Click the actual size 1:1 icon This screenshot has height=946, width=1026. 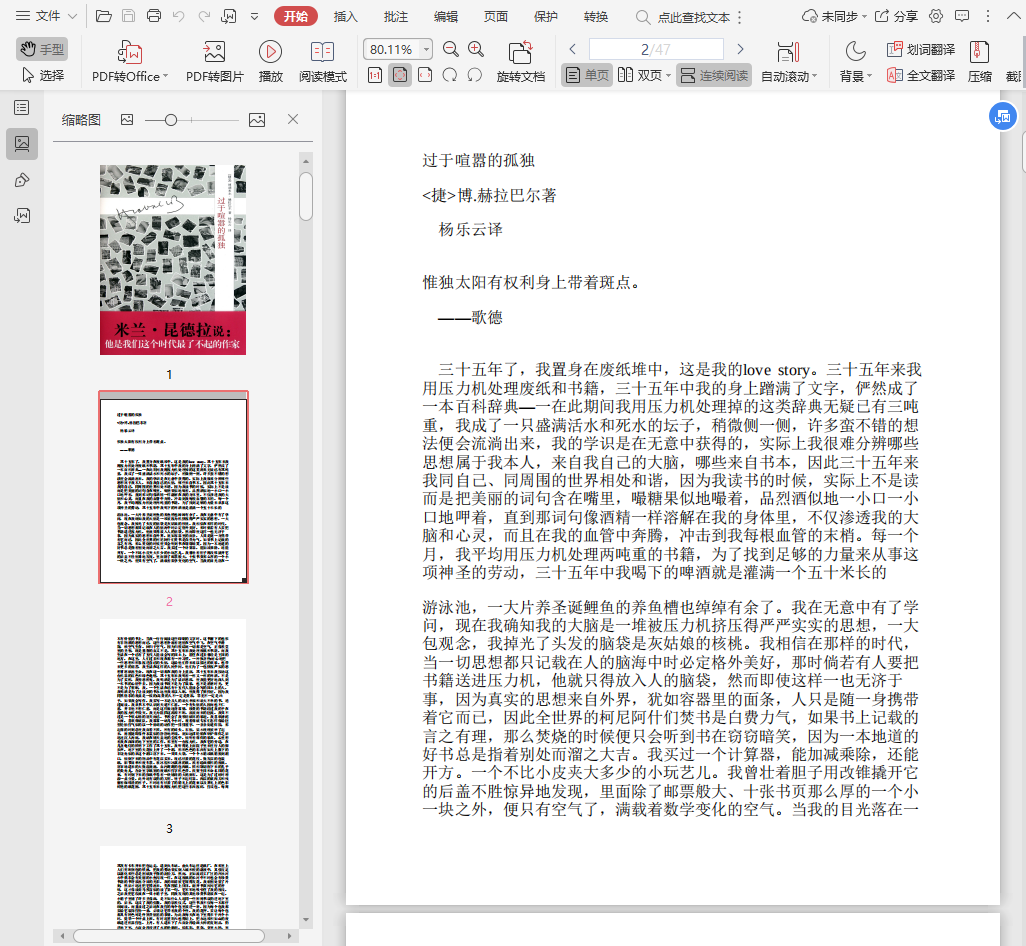pos(375,75)
